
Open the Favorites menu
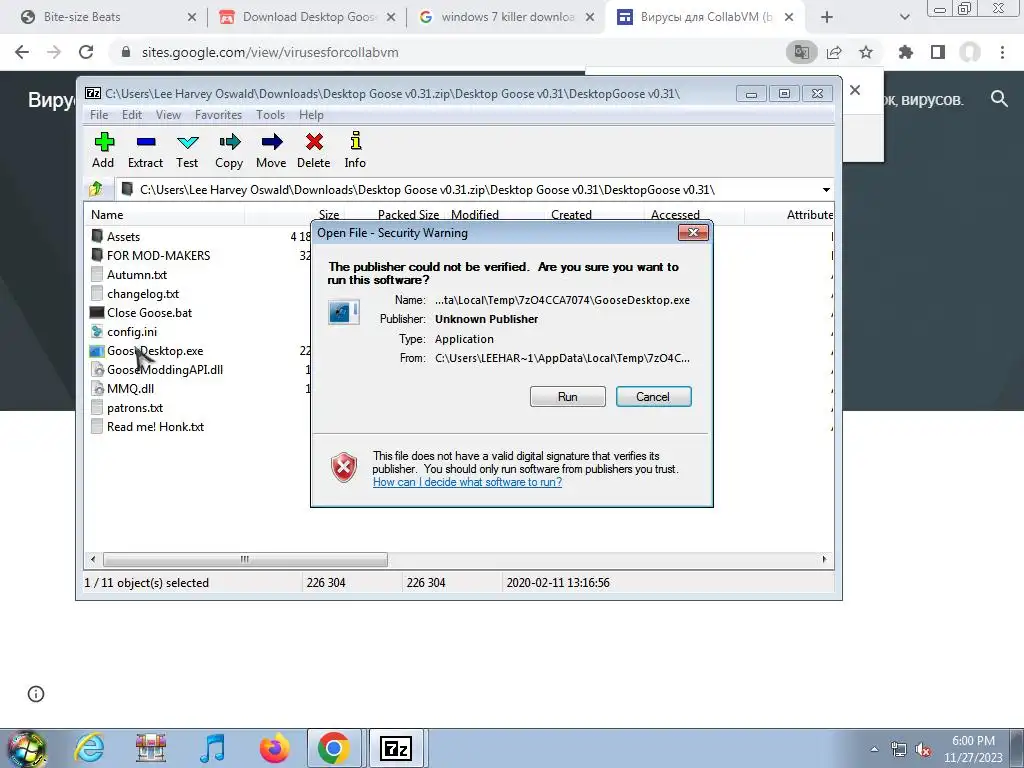(x=218, y=115)
